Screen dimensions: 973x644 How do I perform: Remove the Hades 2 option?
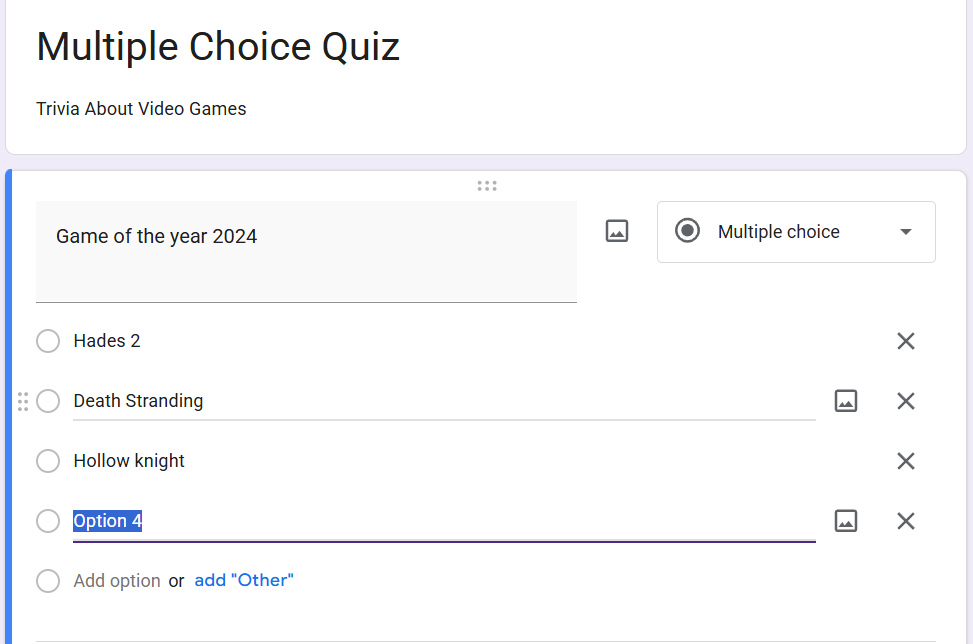(x=905, y=341)
